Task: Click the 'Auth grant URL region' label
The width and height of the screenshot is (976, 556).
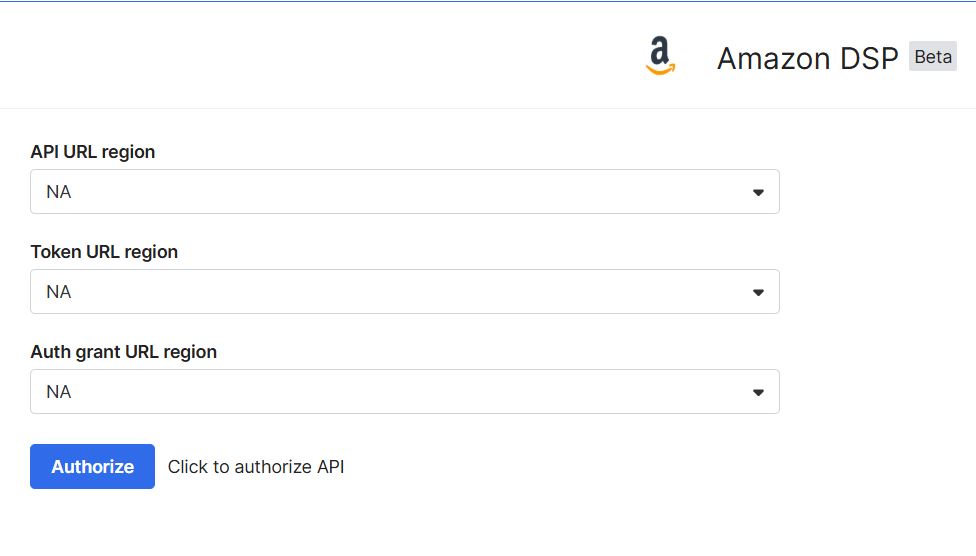Action: coord(124,352)
